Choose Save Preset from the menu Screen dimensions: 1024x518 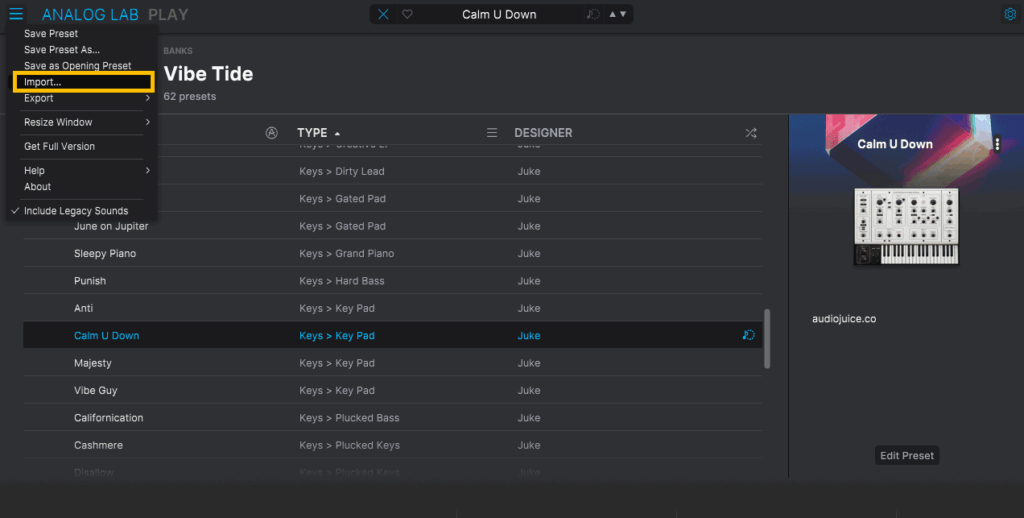[x=51, y=33]
